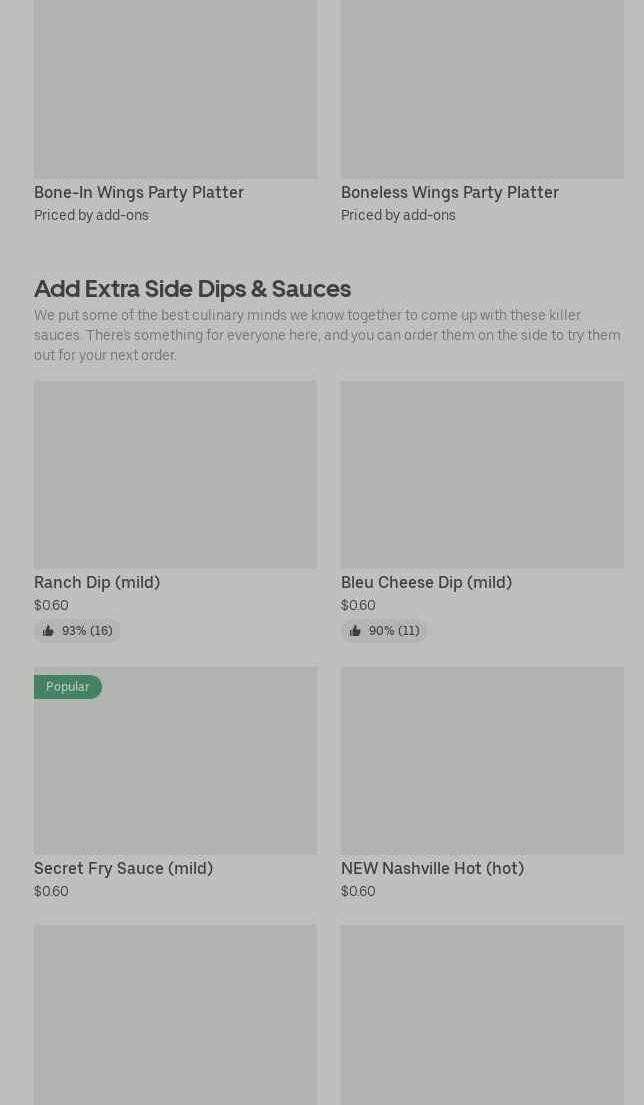Select the Secret Fry Sauce (mild) name
Image resolution: width=644 pixels, height=1105 pixels.
pos(123,868)
